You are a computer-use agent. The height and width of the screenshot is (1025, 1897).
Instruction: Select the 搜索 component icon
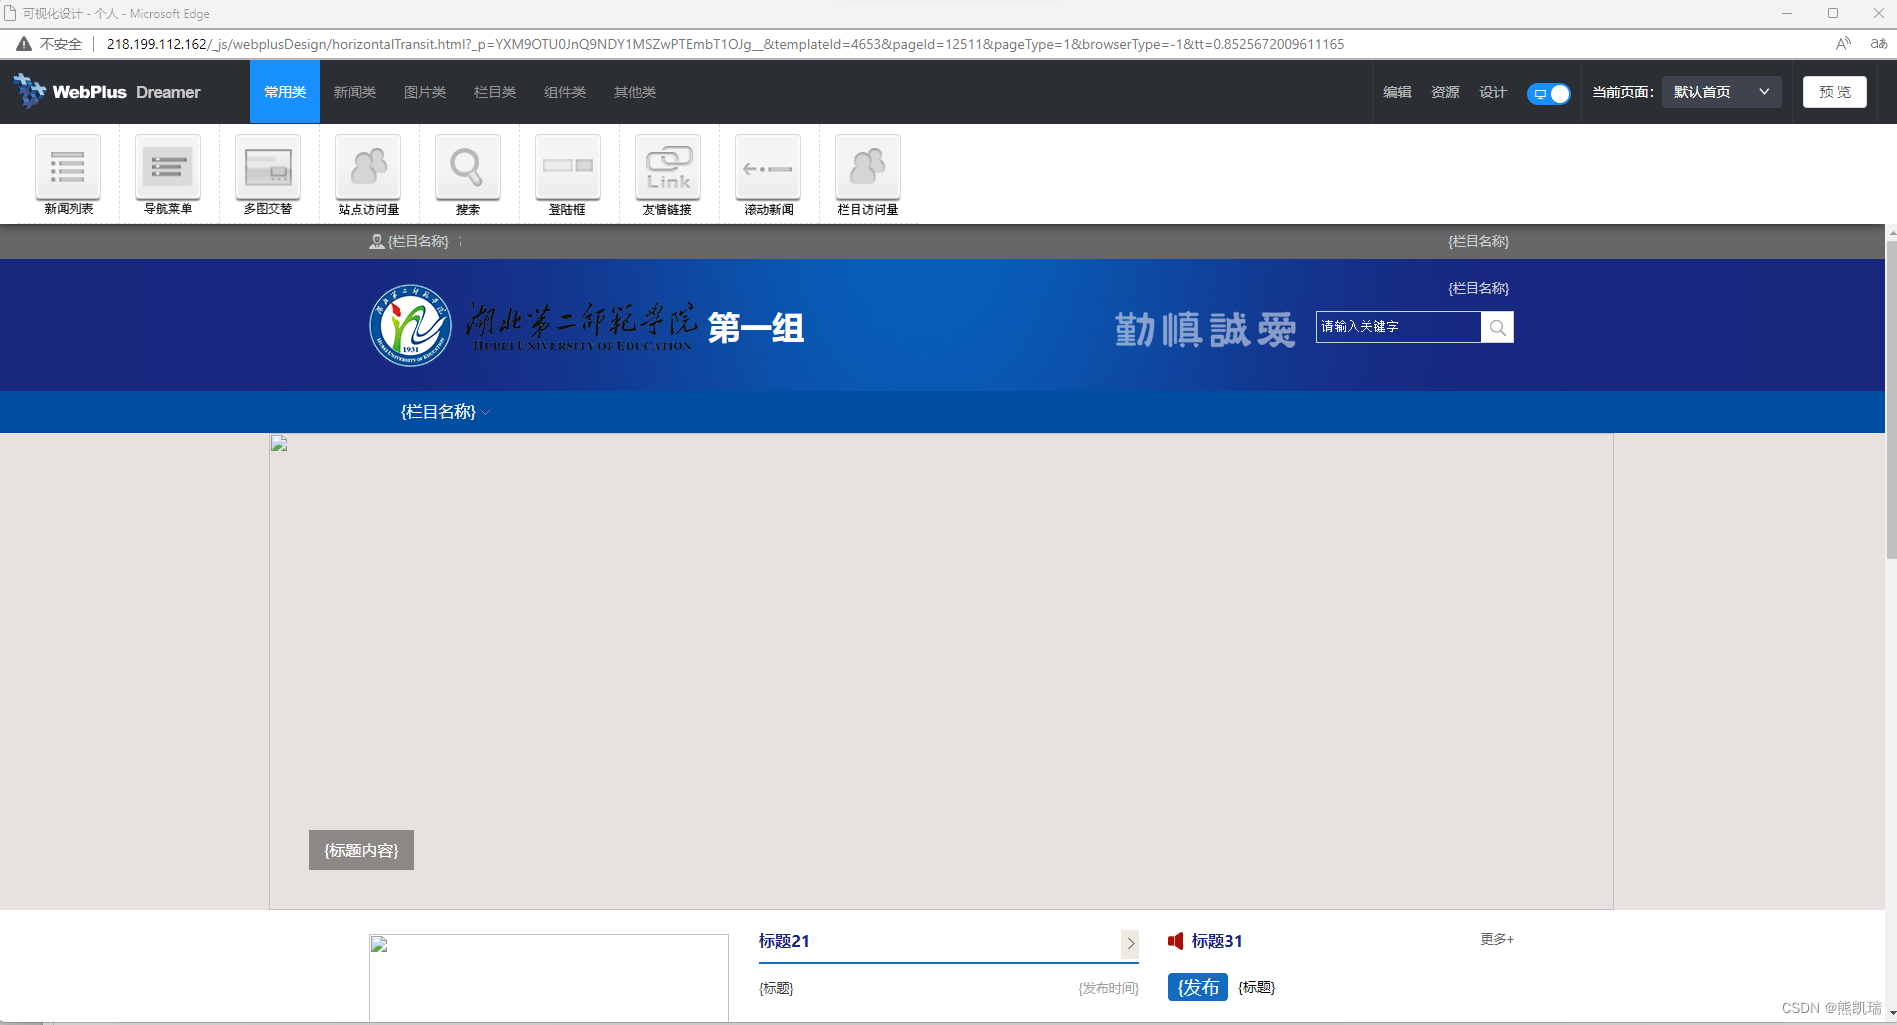coord(467,174)
